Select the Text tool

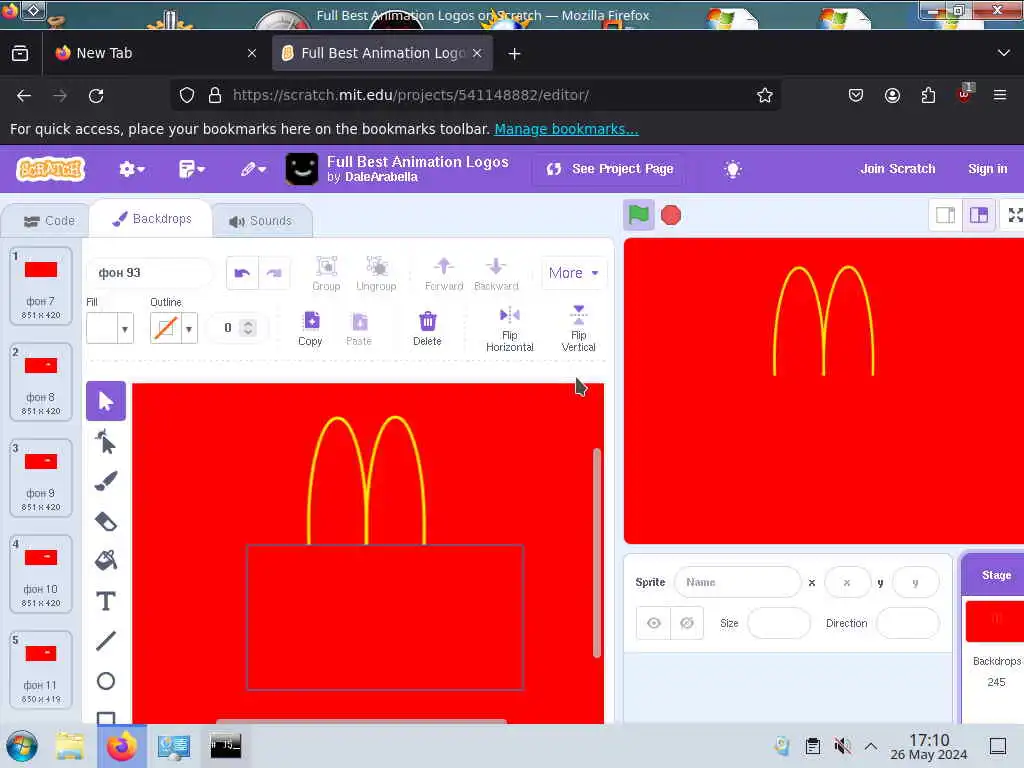(x=106, y=601)
